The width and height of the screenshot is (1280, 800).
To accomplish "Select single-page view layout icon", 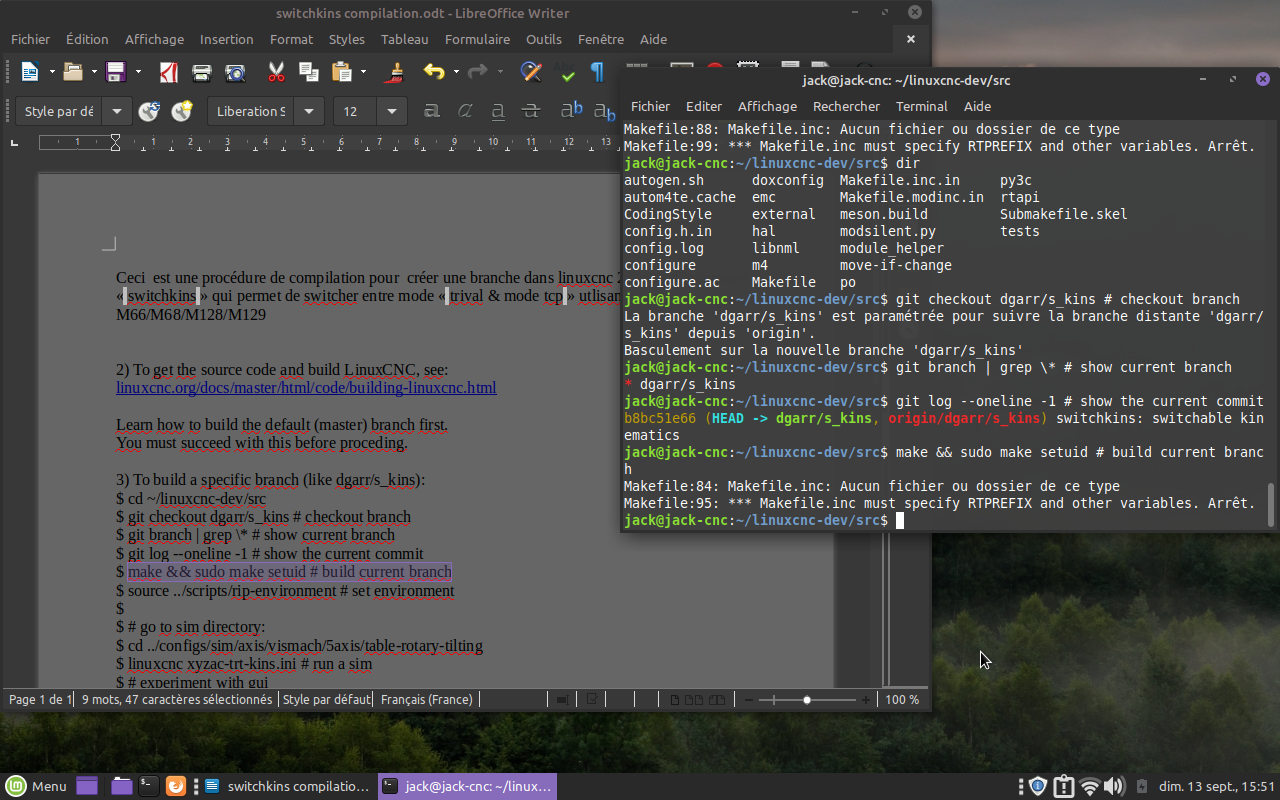I will (x=675, y=700).
